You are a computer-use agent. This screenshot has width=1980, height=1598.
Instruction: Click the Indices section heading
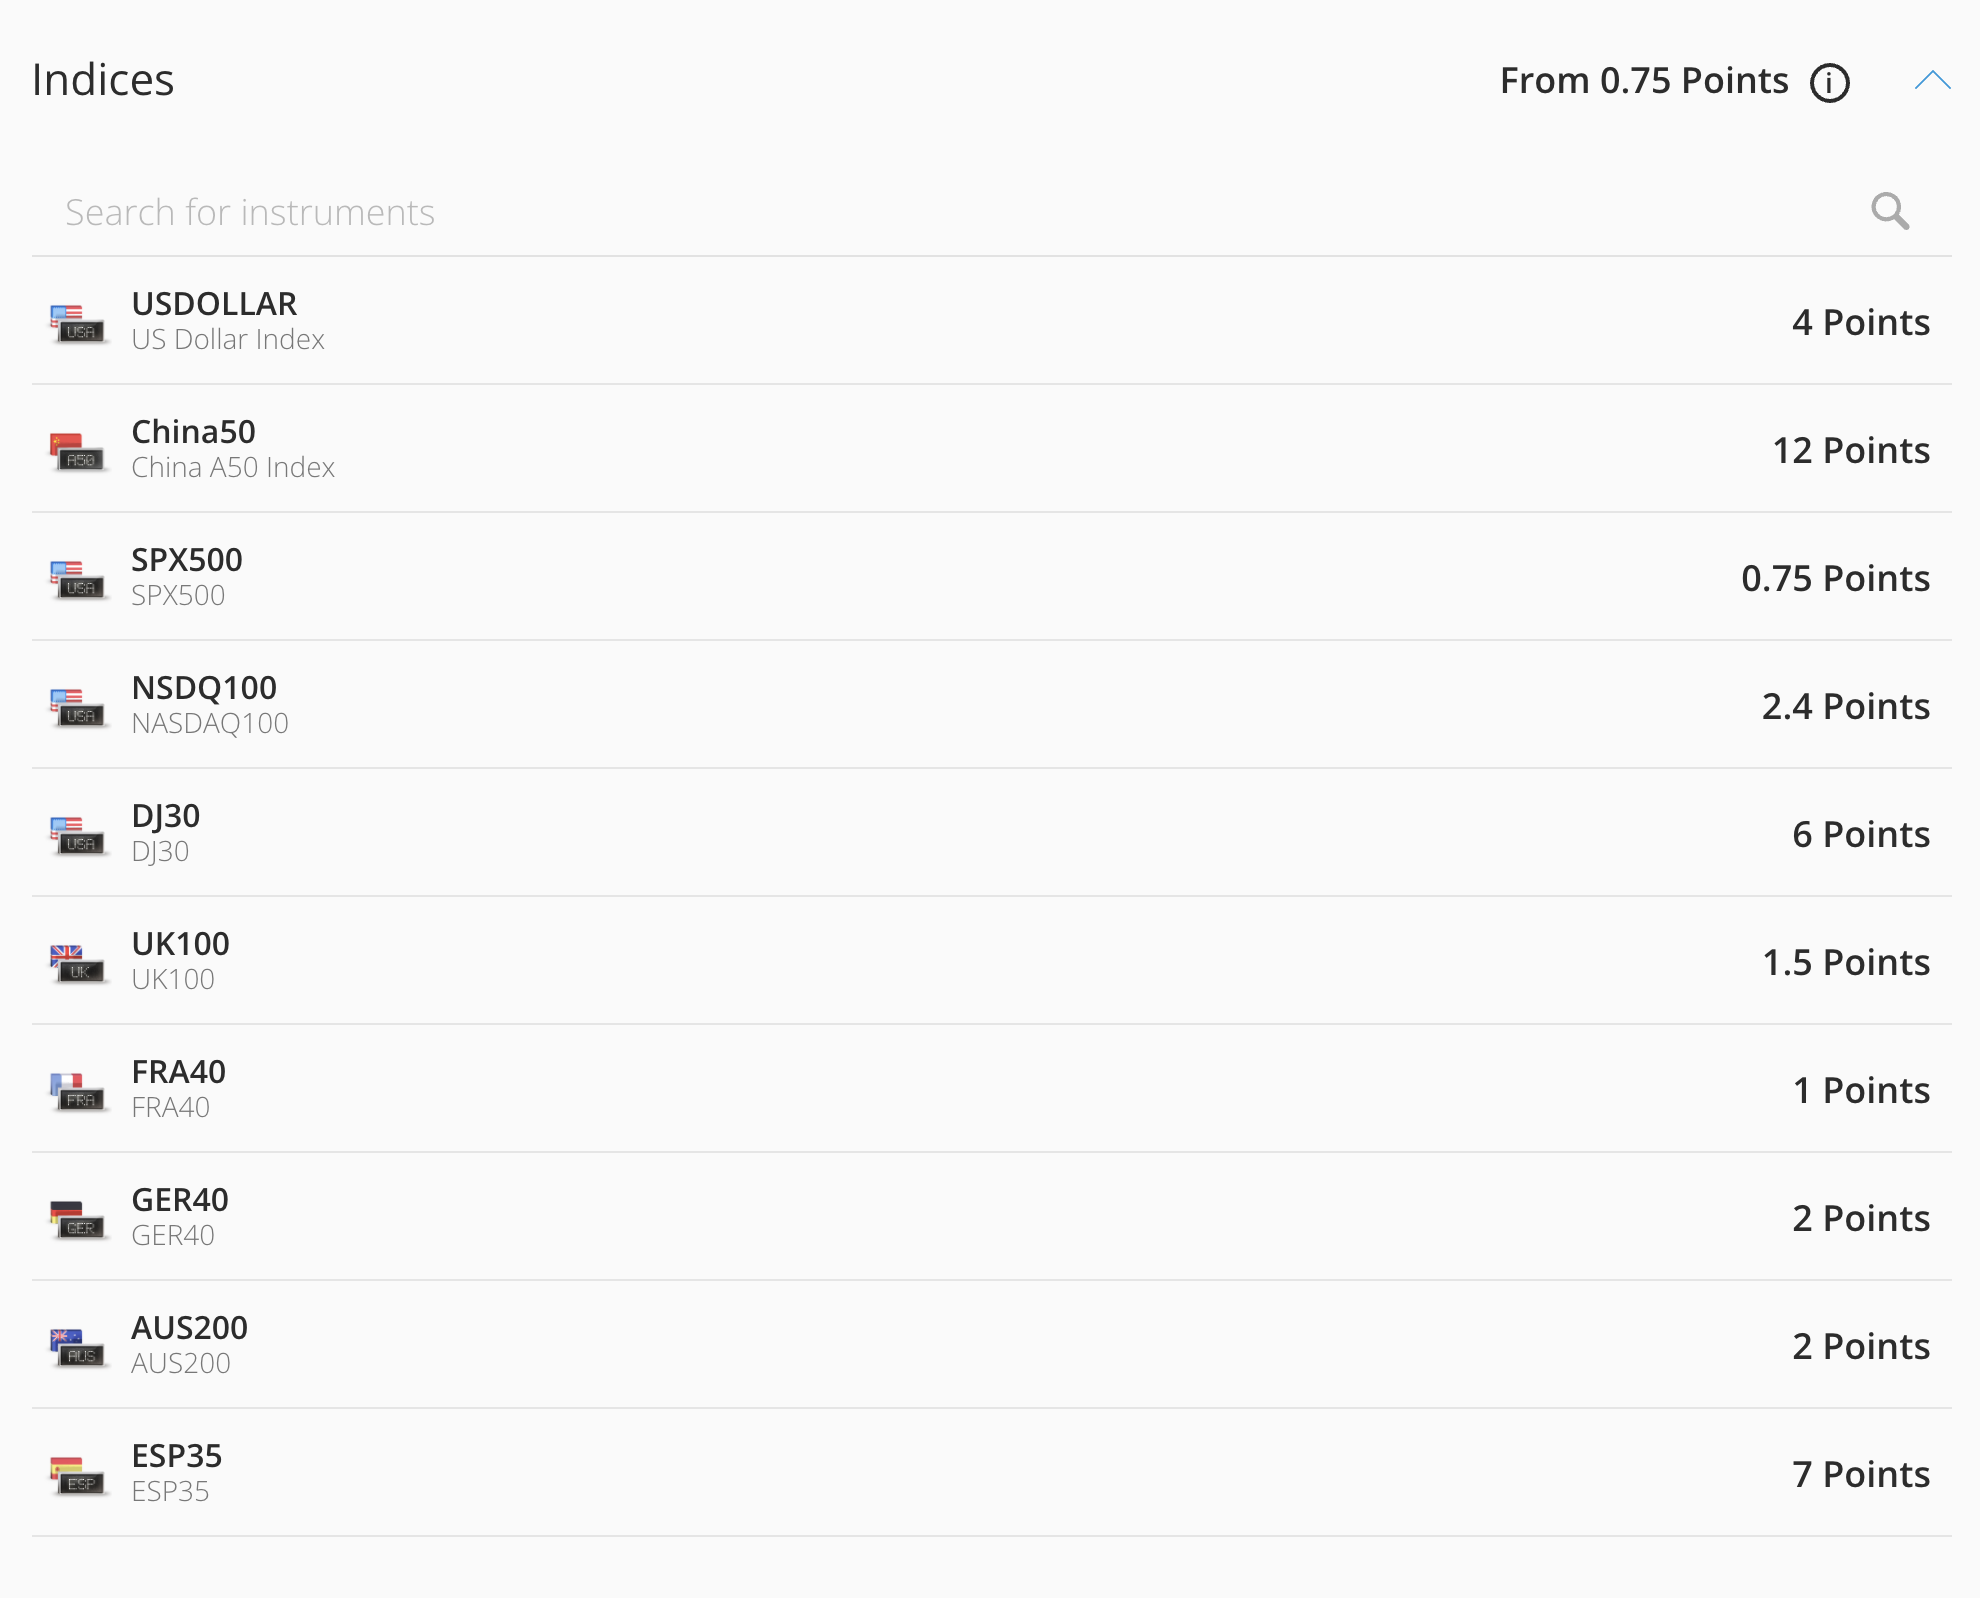point(103,80)
